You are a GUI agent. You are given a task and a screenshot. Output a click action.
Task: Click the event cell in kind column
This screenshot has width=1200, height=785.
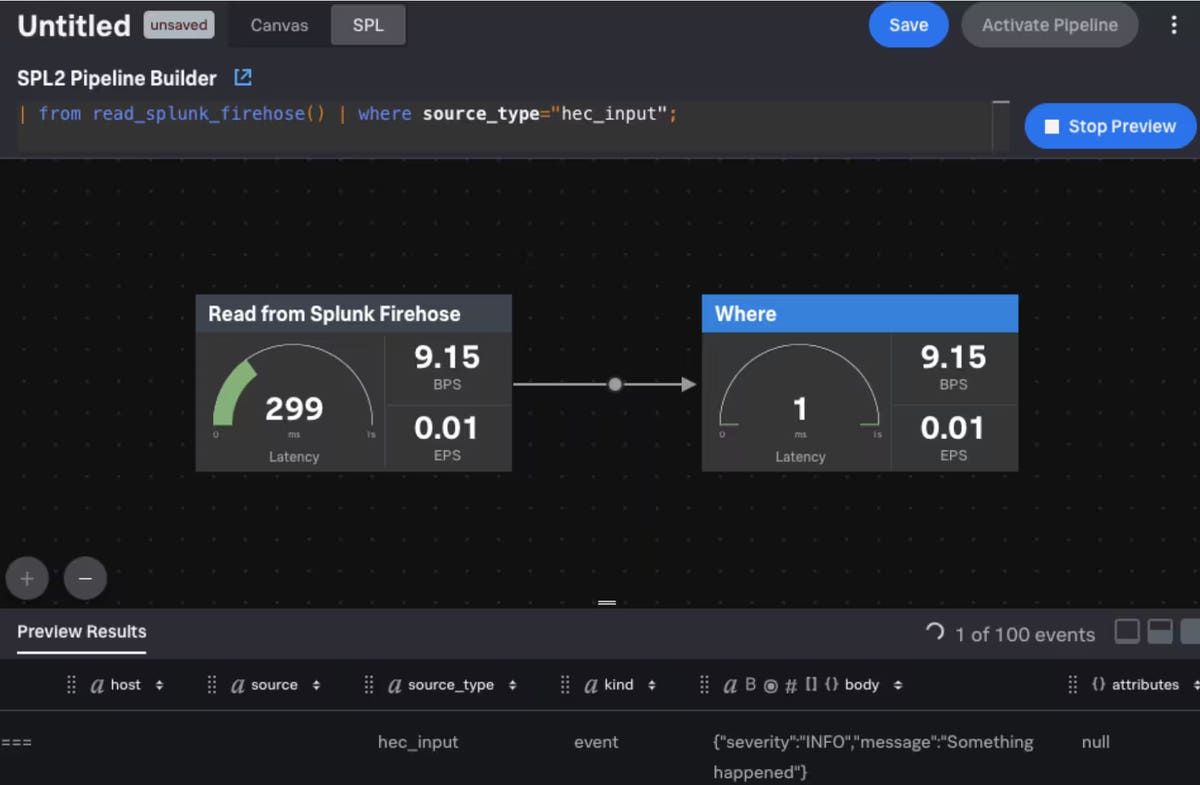[596, 742]
